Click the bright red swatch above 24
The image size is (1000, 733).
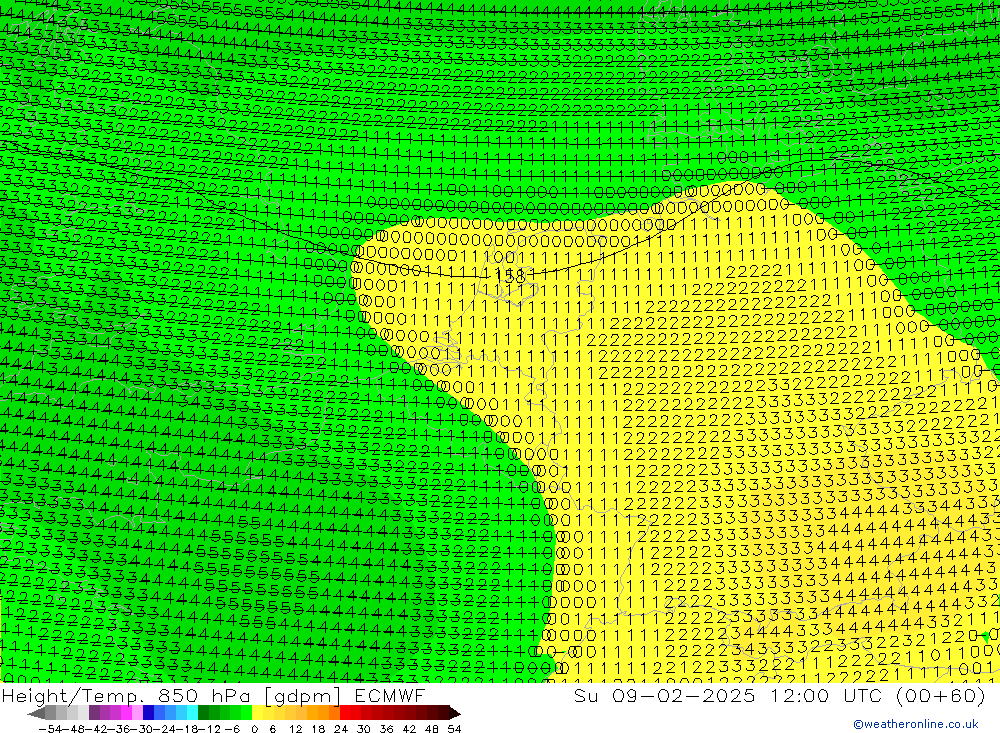point(345,713)
